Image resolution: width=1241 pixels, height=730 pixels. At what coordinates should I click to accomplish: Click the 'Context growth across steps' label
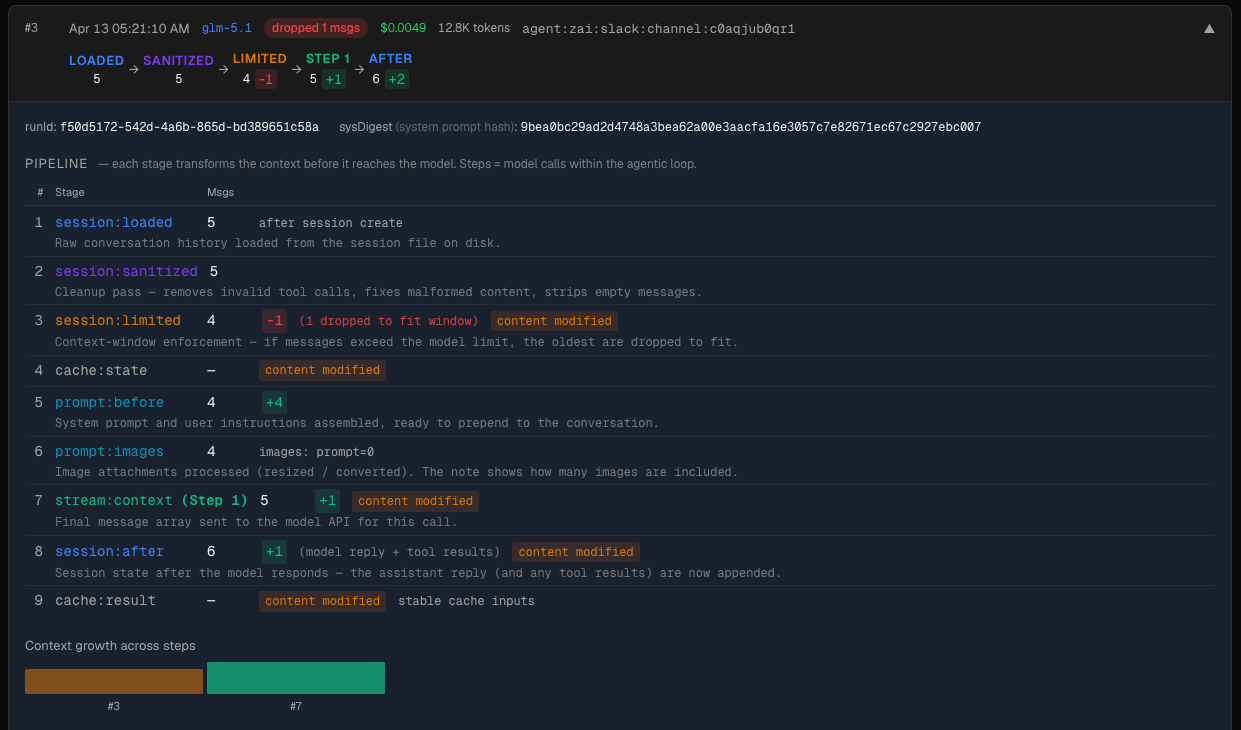pos(110,645)
